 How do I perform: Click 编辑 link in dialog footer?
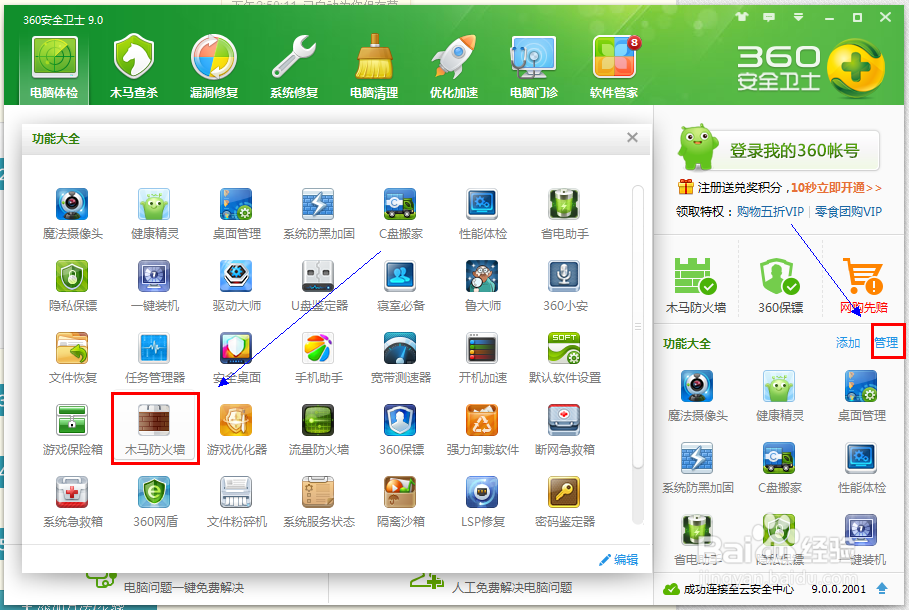[x=619, y=560]
